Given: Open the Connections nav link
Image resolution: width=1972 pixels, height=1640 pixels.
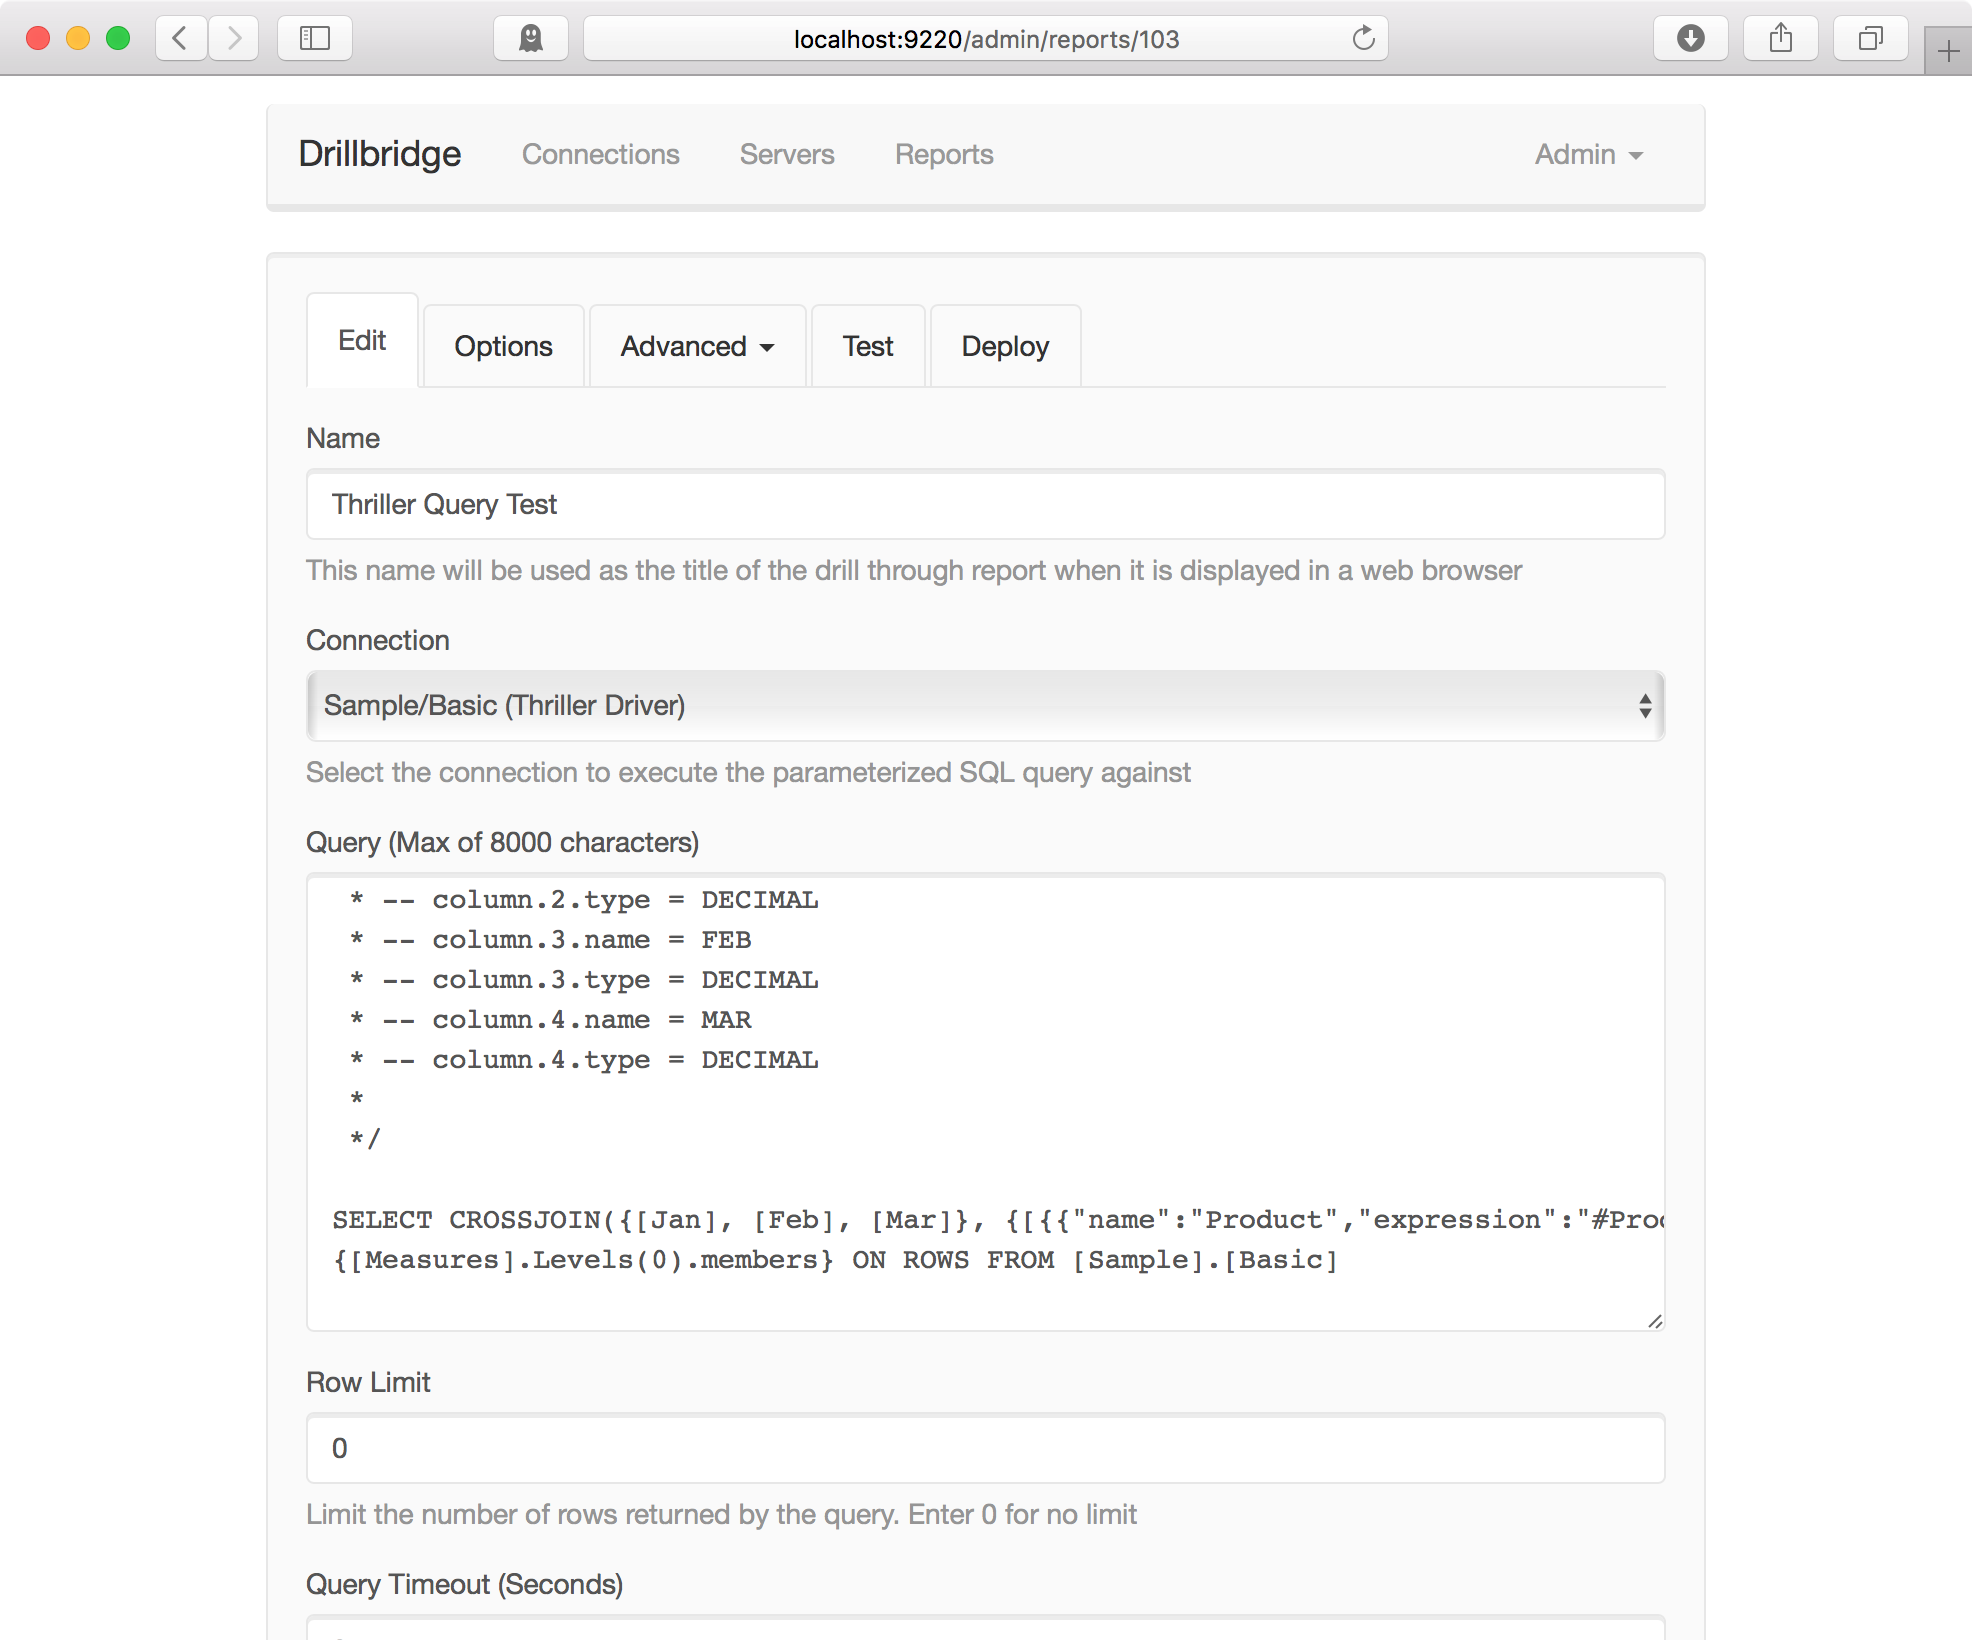Looking at the screenshot, I should pos(601,155).
